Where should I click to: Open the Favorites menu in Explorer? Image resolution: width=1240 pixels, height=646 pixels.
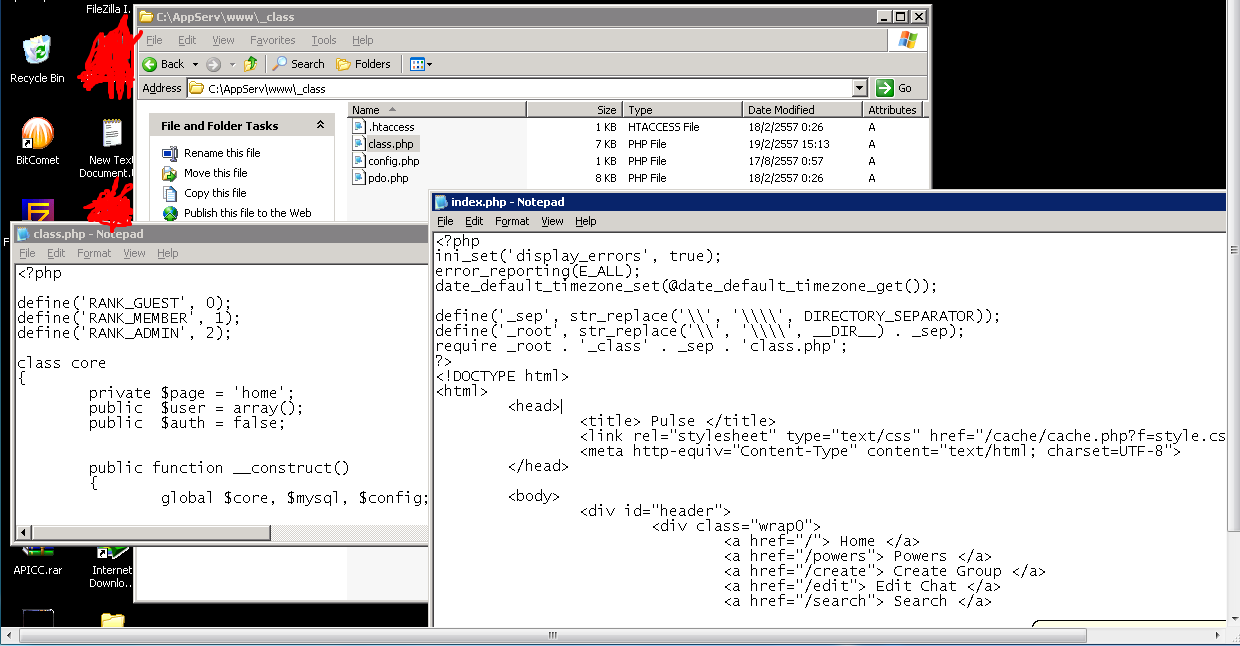(273, 40)
